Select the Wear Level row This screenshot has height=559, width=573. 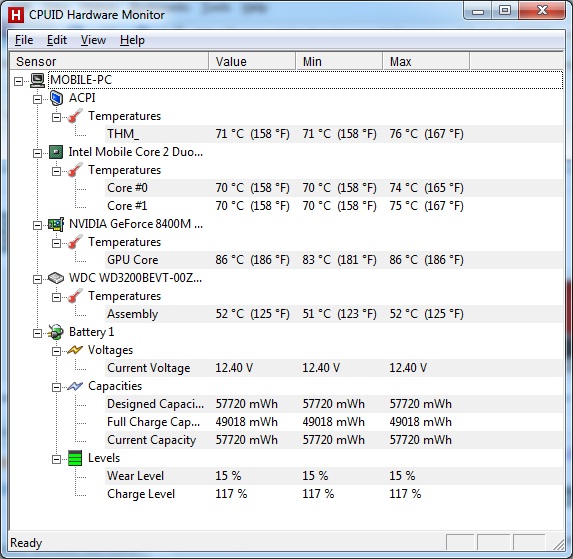(334, 476)
